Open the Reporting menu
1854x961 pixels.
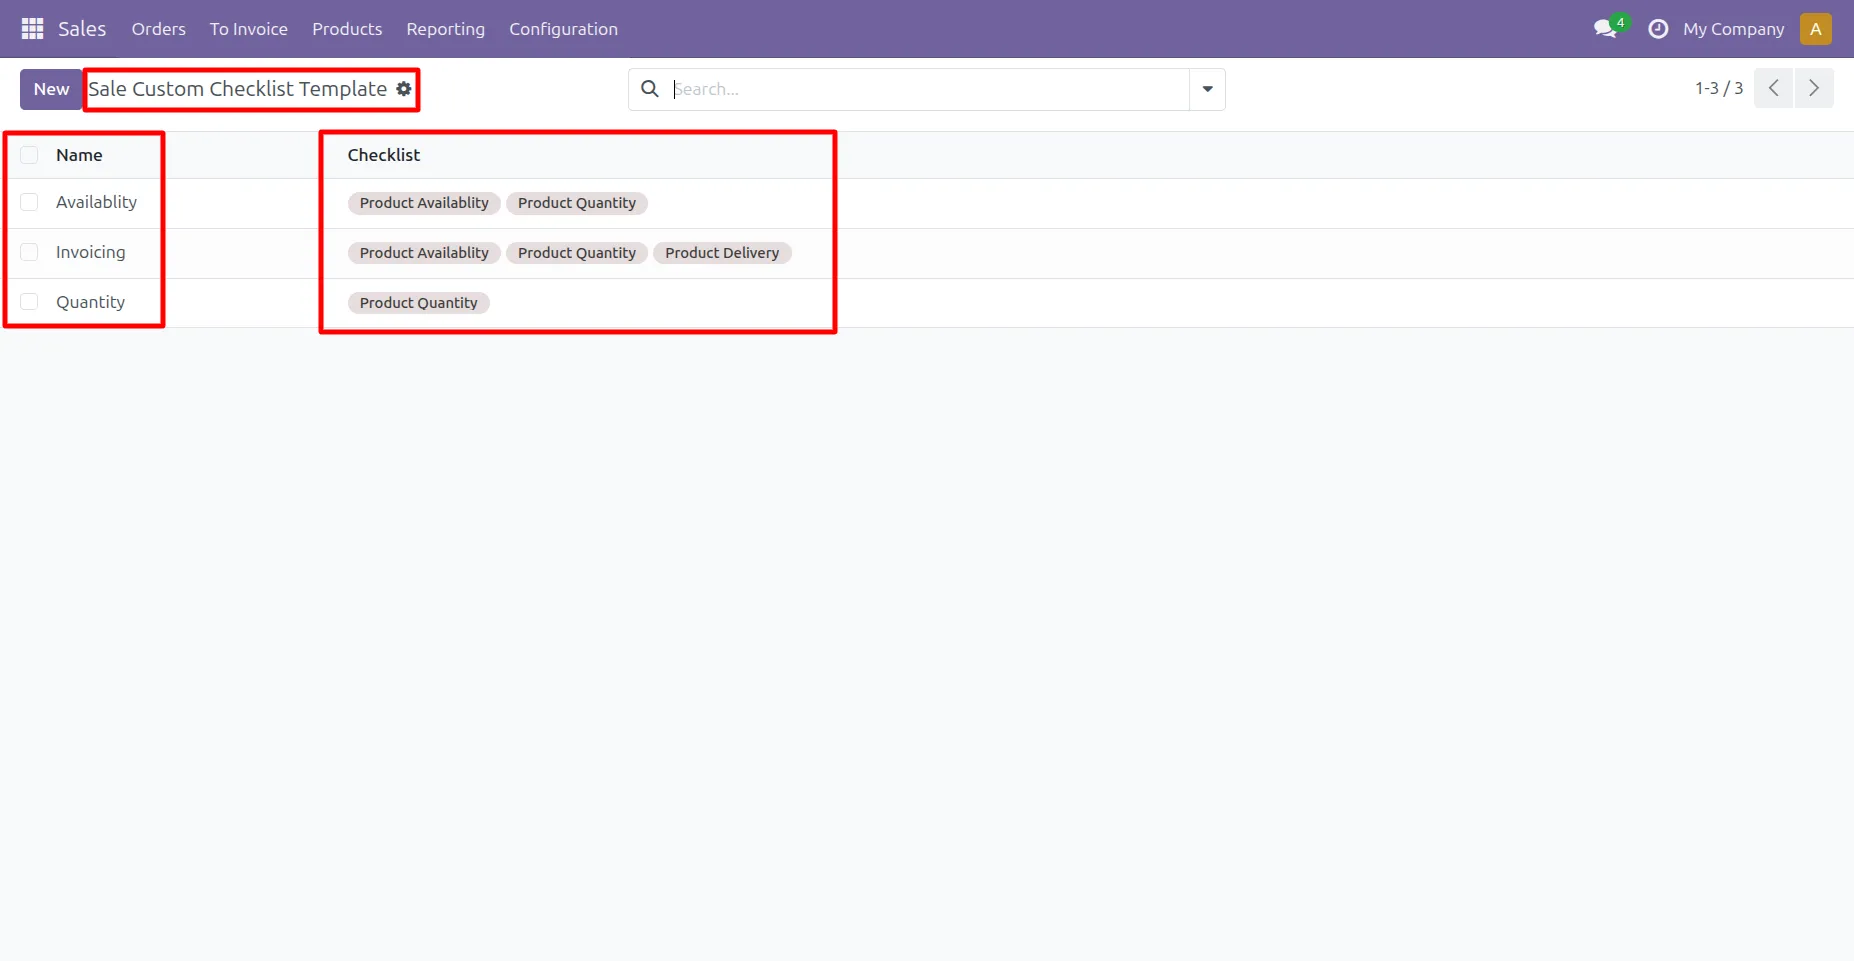tap(445, 29)
